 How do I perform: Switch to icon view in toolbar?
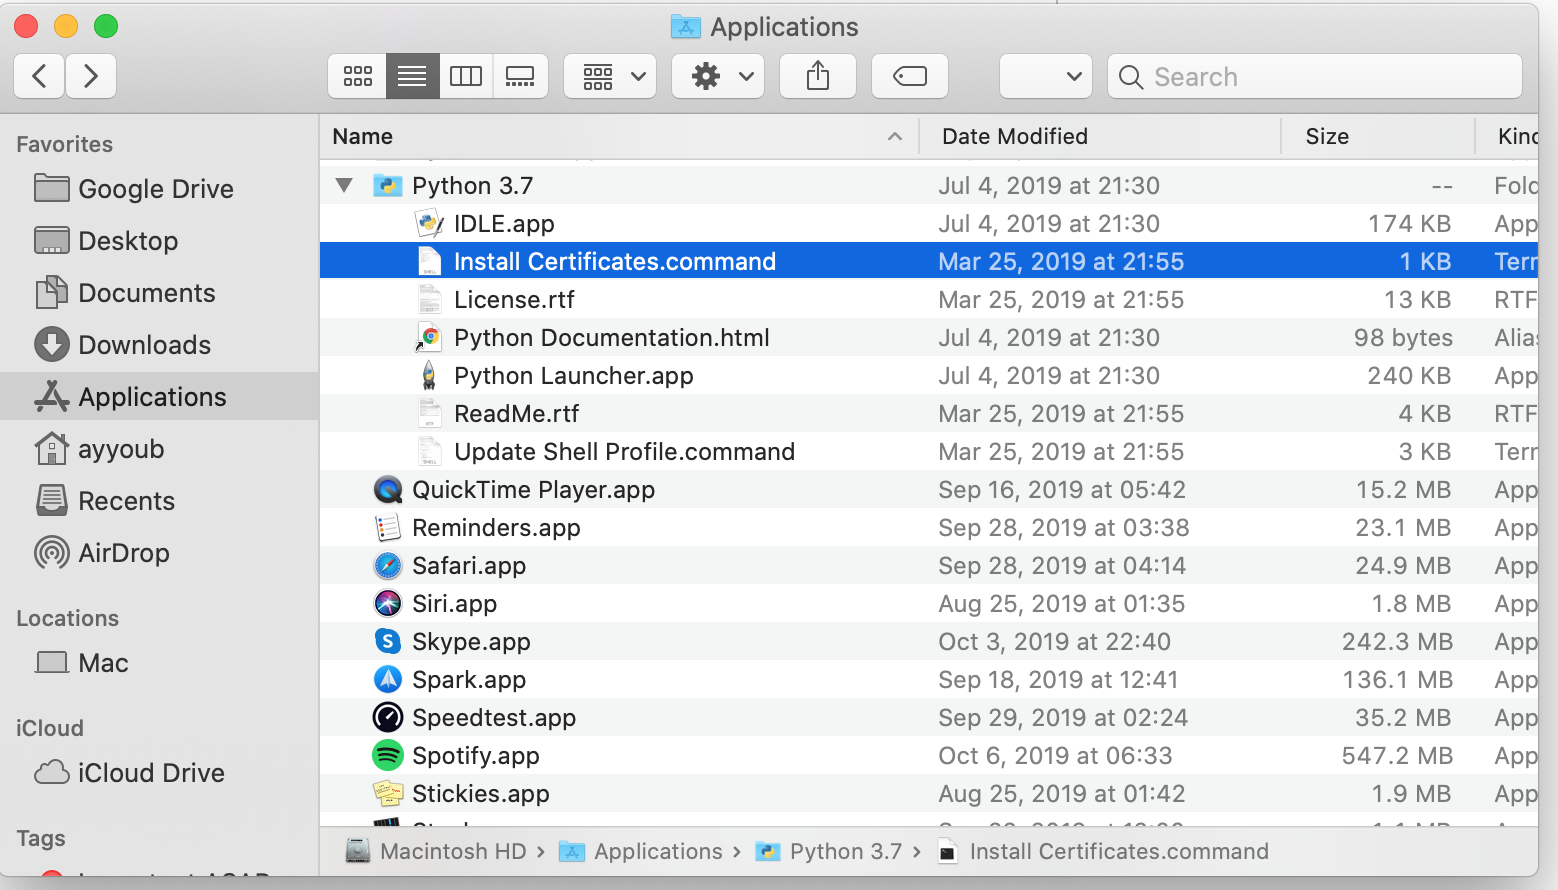coord(357,76)
